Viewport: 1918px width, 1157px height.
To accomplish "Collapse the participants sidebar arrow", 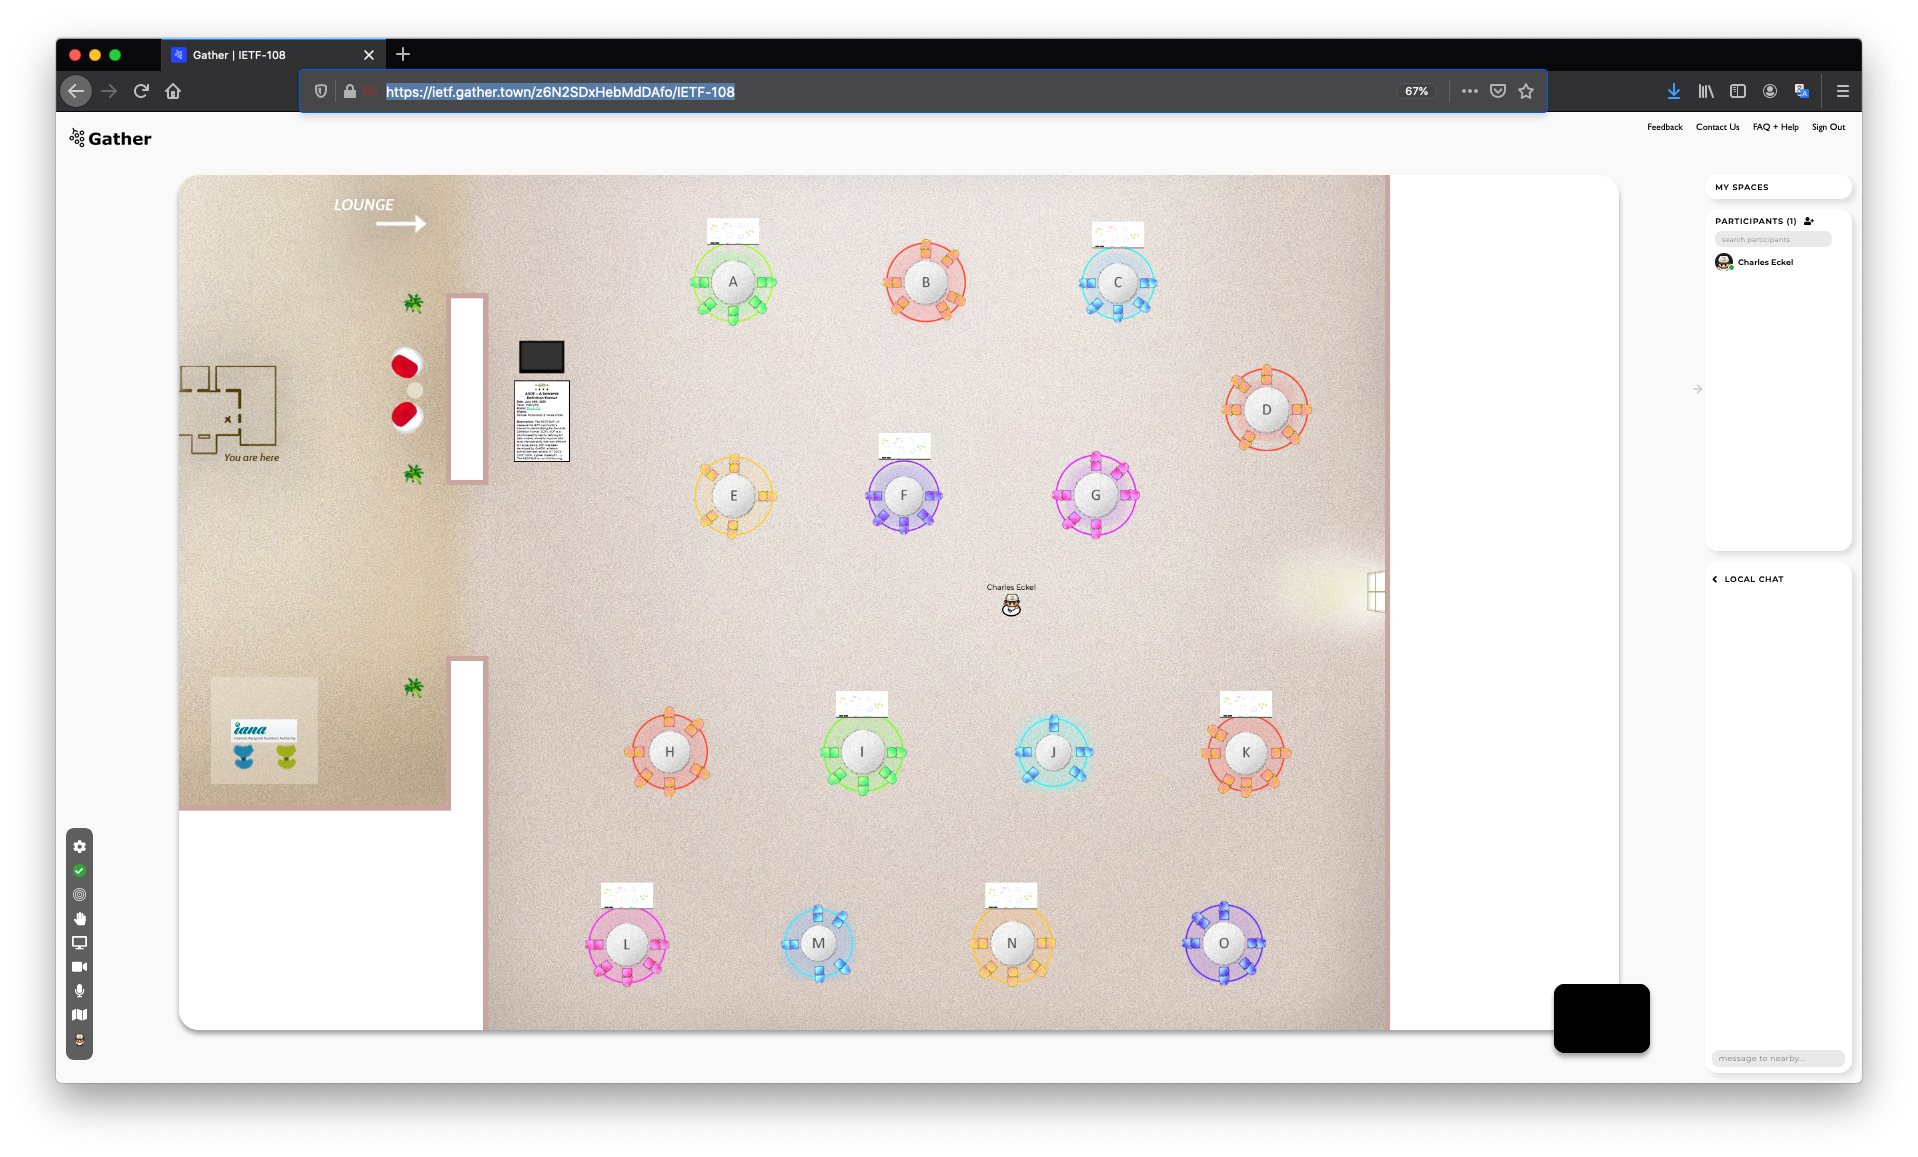I will [1697, 389].
